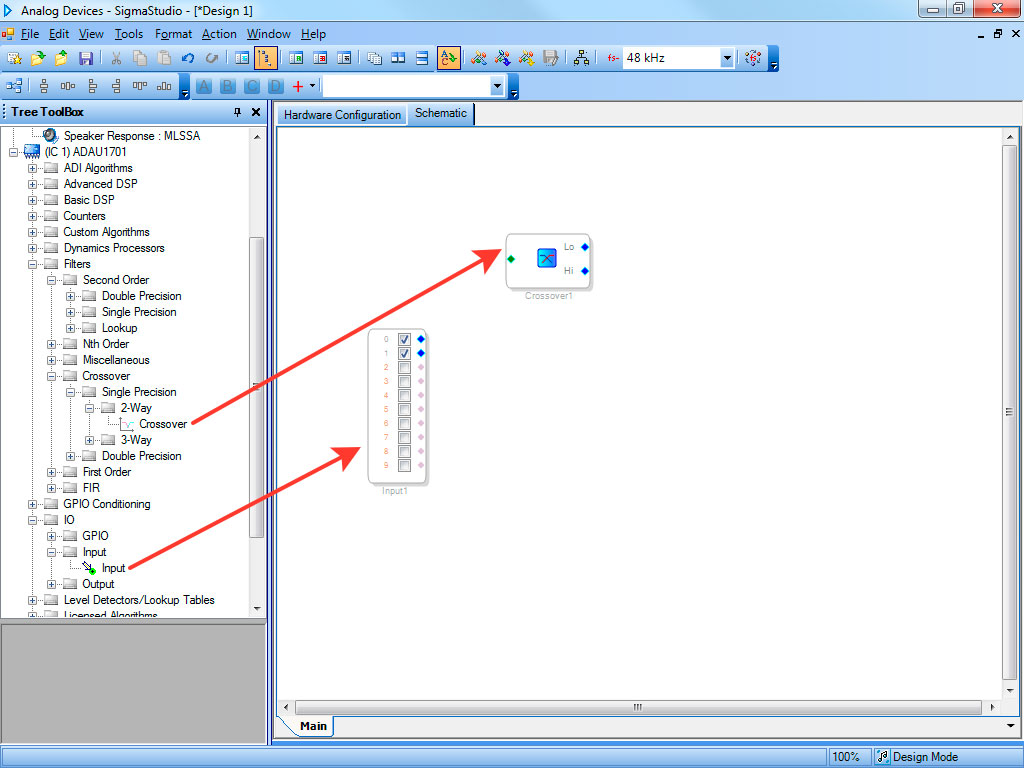Select the Input item in the IO tree
This screenshot has width=1024, height=768.
click(x=113, y=568)
